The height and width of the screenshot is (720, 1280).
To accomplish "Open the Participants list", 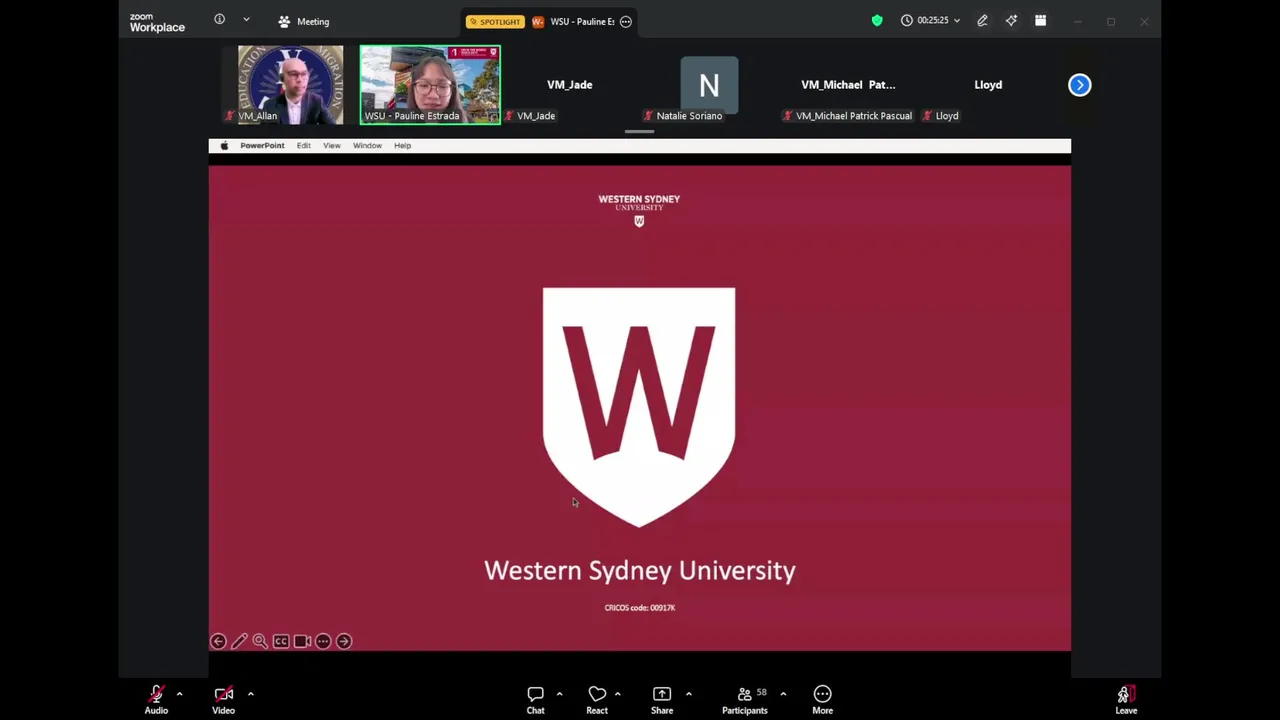I will click(x=745, y=700).
